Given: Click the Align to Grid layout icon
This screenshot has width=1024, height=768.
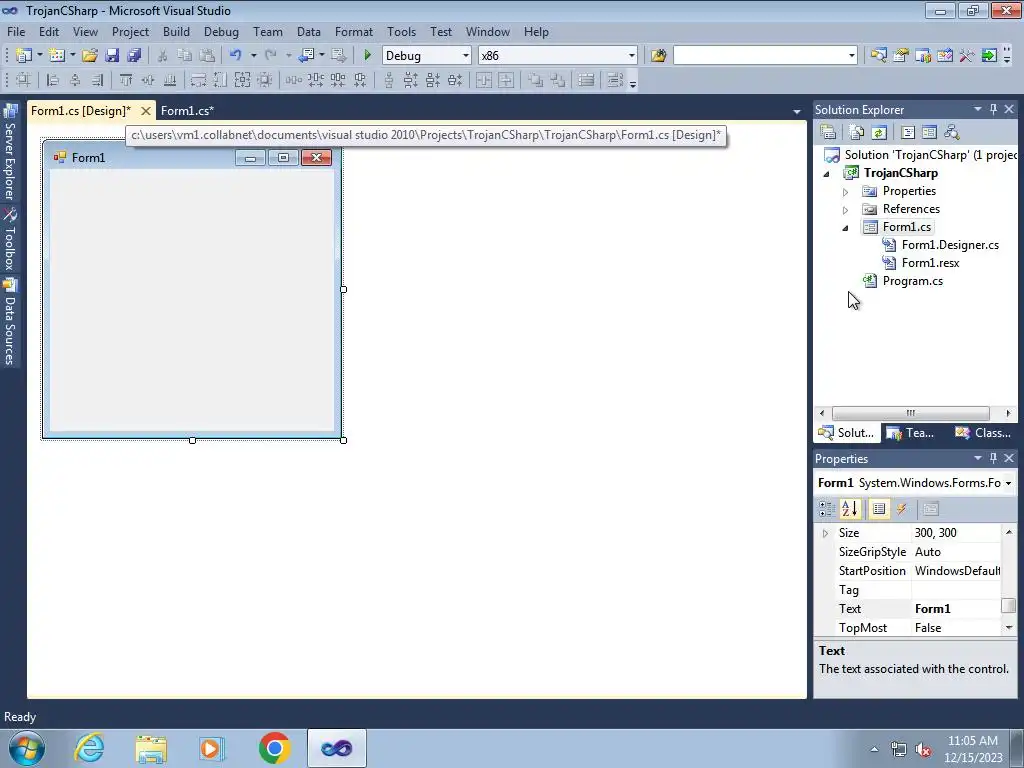Looking at the screenshot, I should (x=23, y=80).
